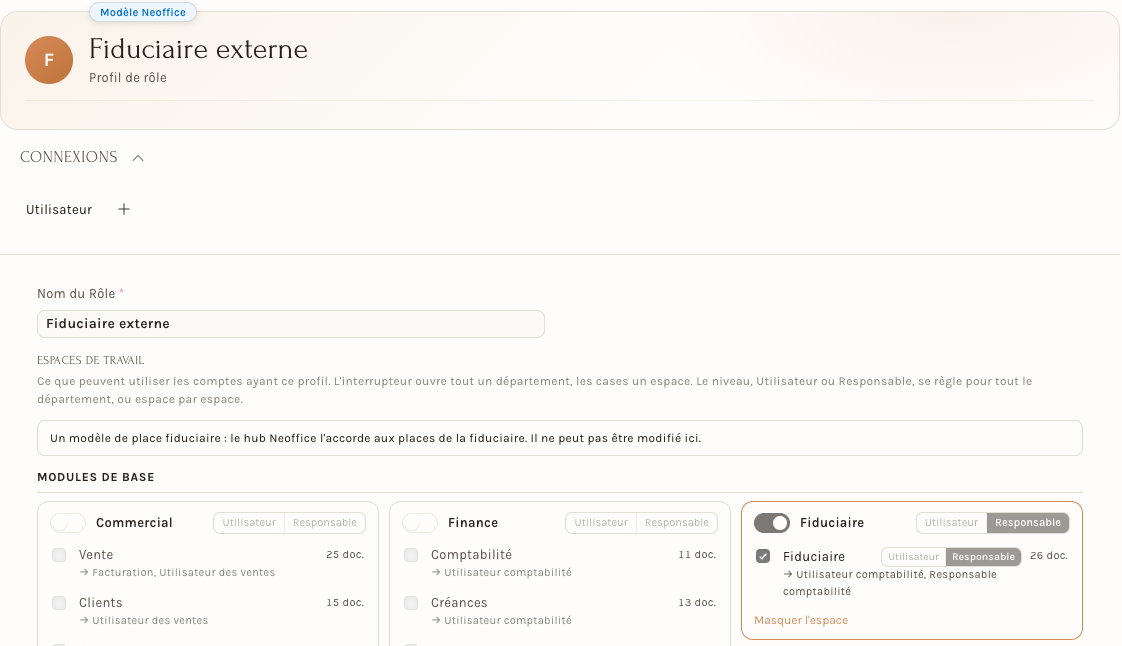This screenshot has height=646, width=1122.
Task: Enable the Commercial department switch
Action: tap(68, 523)
